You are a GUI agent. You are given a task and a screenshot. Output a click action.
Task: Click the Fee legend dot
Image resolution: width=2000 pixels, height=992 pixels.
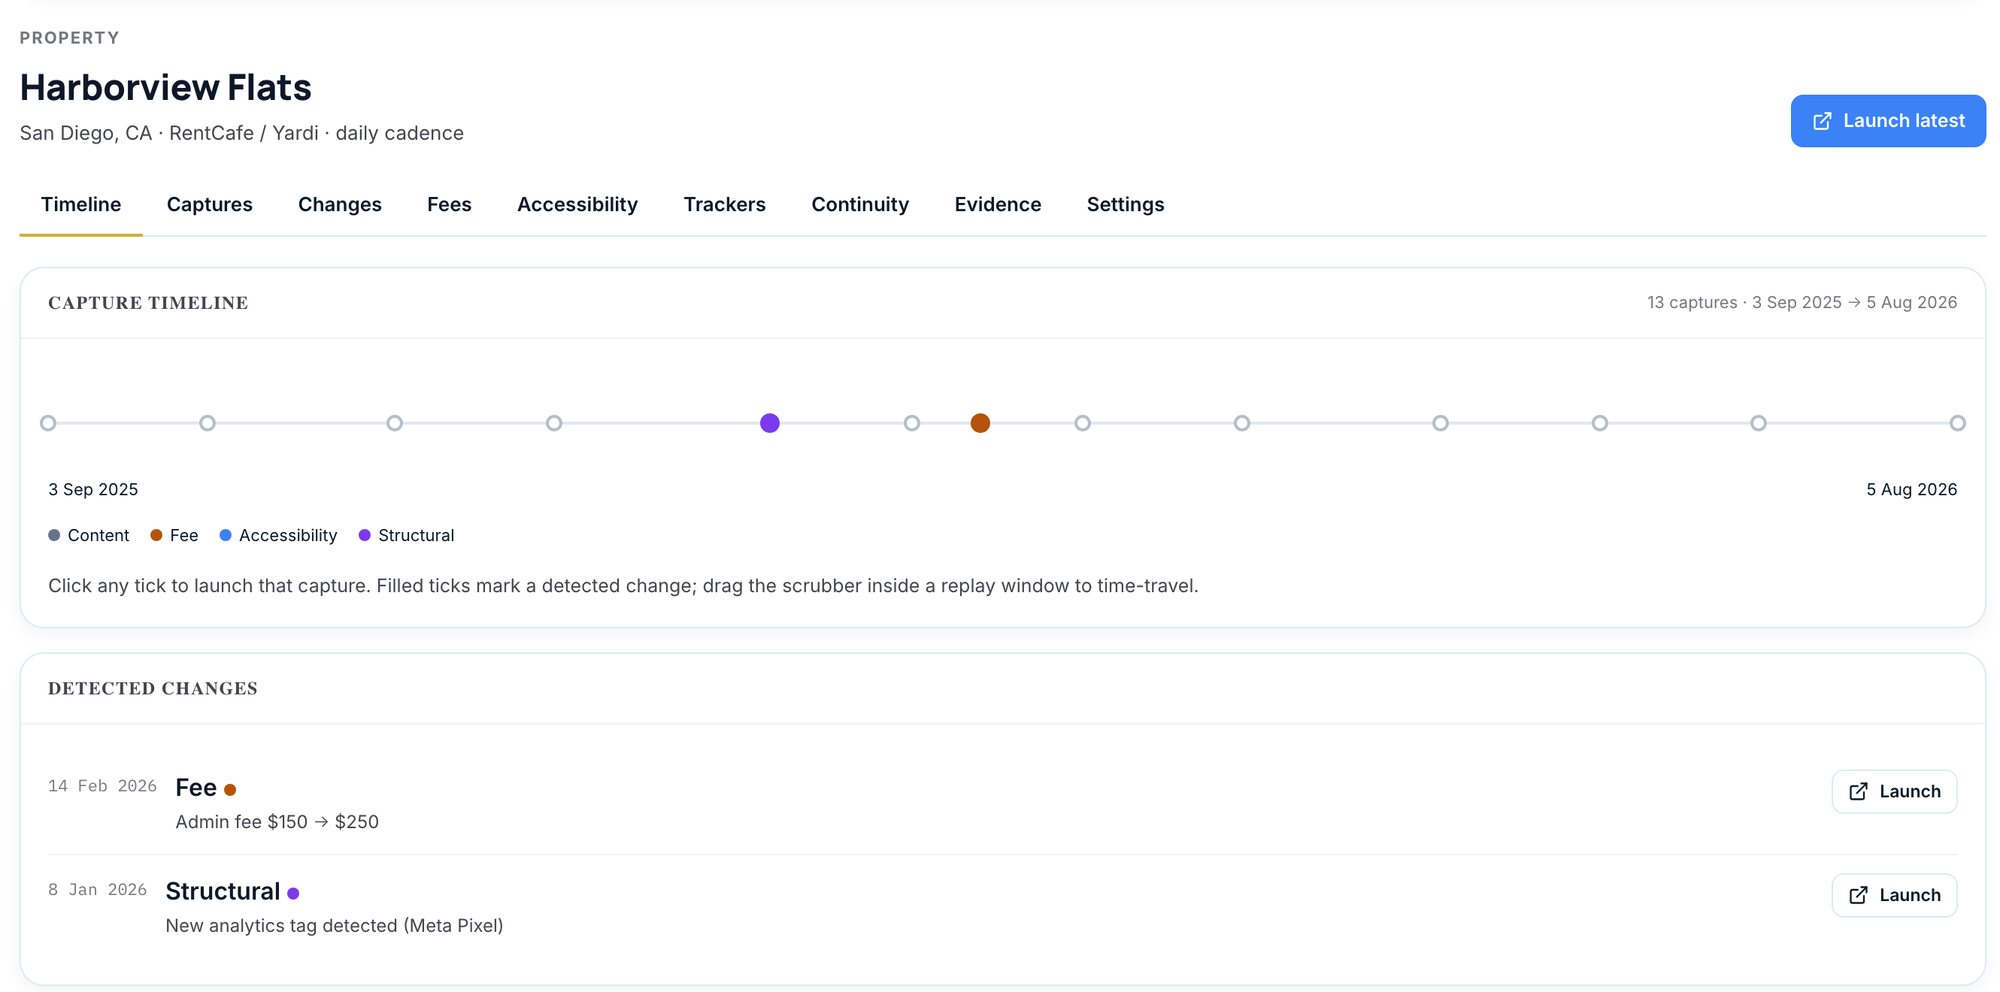[x=156, y=535]
